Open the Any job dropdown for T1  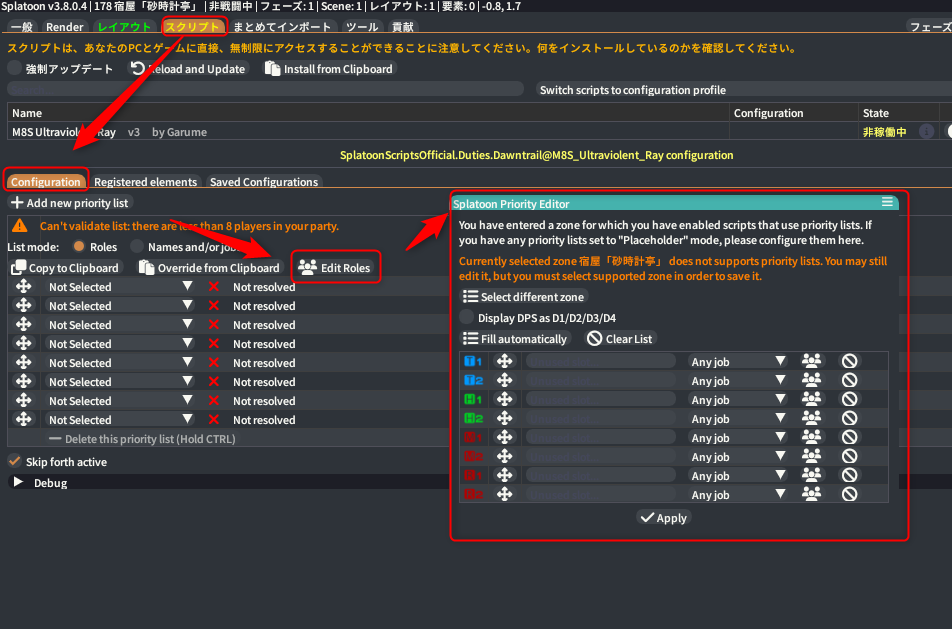[738, 361]
